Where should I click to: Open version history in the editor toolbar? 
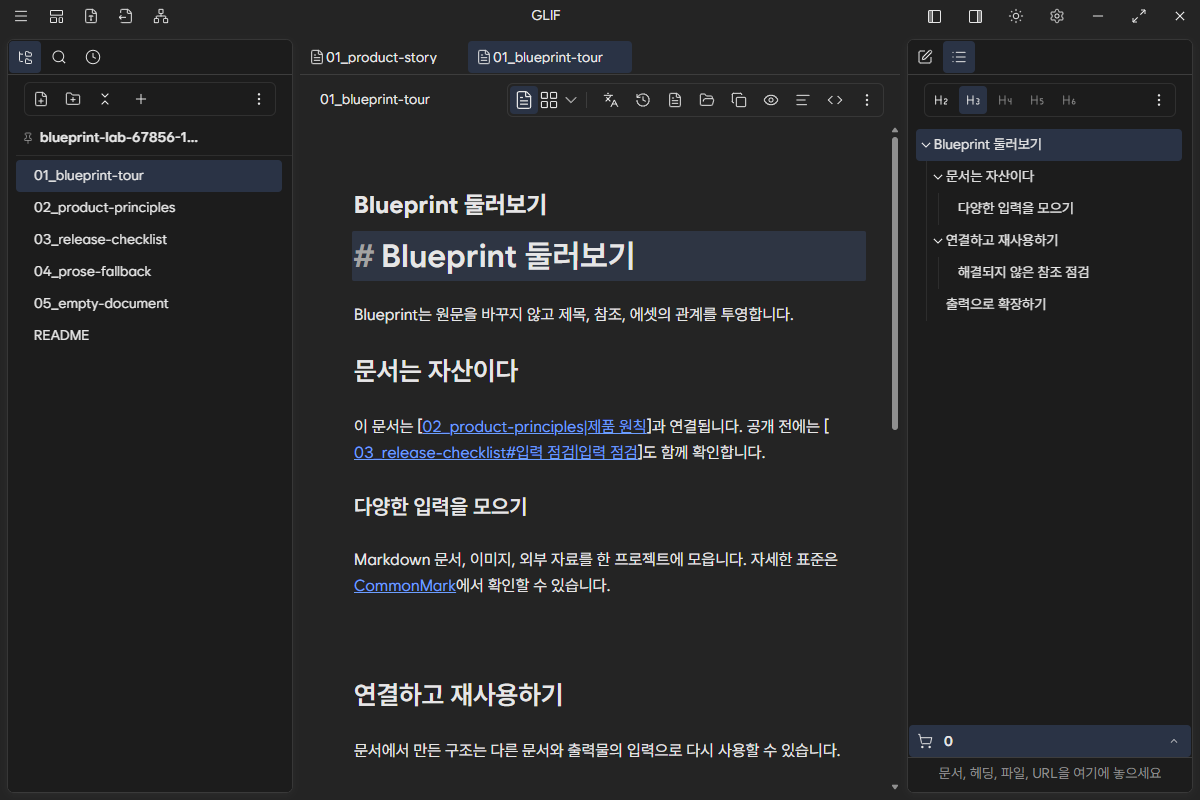(x=643, y=100)
